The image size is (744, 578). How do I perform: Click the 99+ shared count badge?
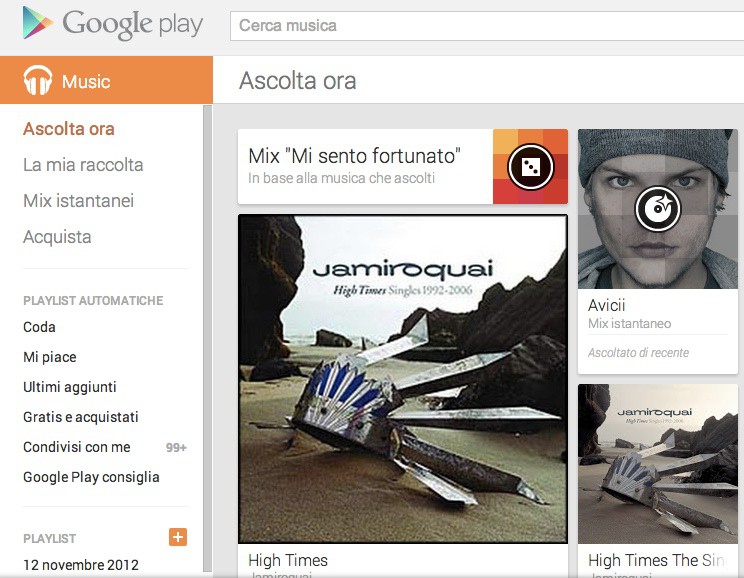click(x=176, y=447)
